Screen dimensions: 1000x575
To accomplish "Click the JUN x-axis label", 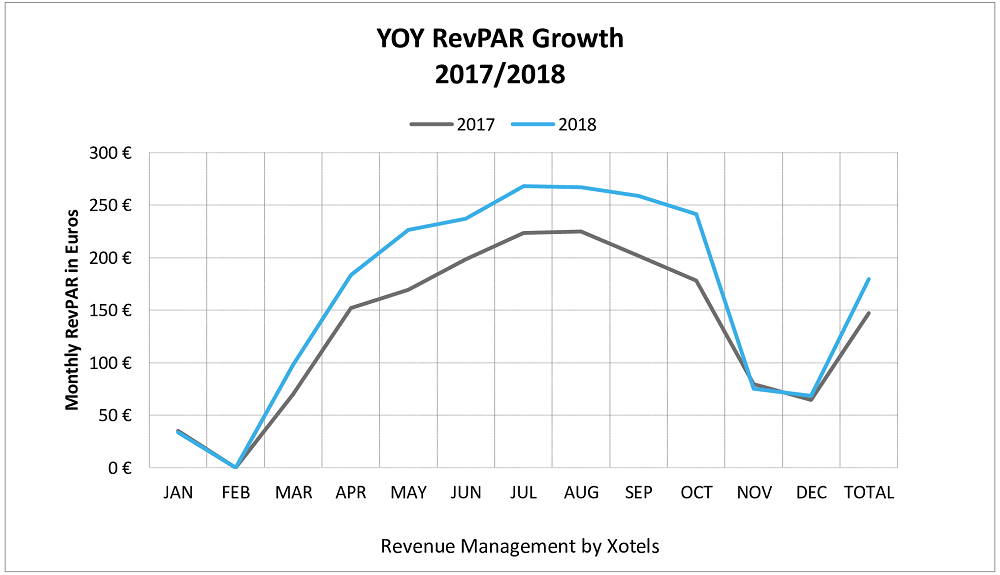I will point(466,493).
